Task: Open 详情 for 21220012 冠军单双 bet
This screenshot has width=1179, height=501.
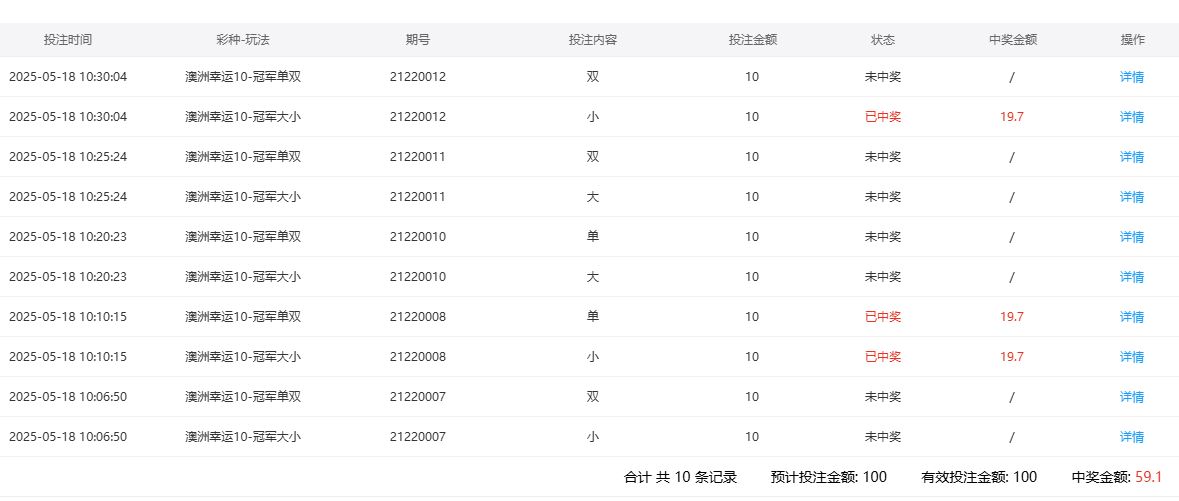Action: 1132,77
